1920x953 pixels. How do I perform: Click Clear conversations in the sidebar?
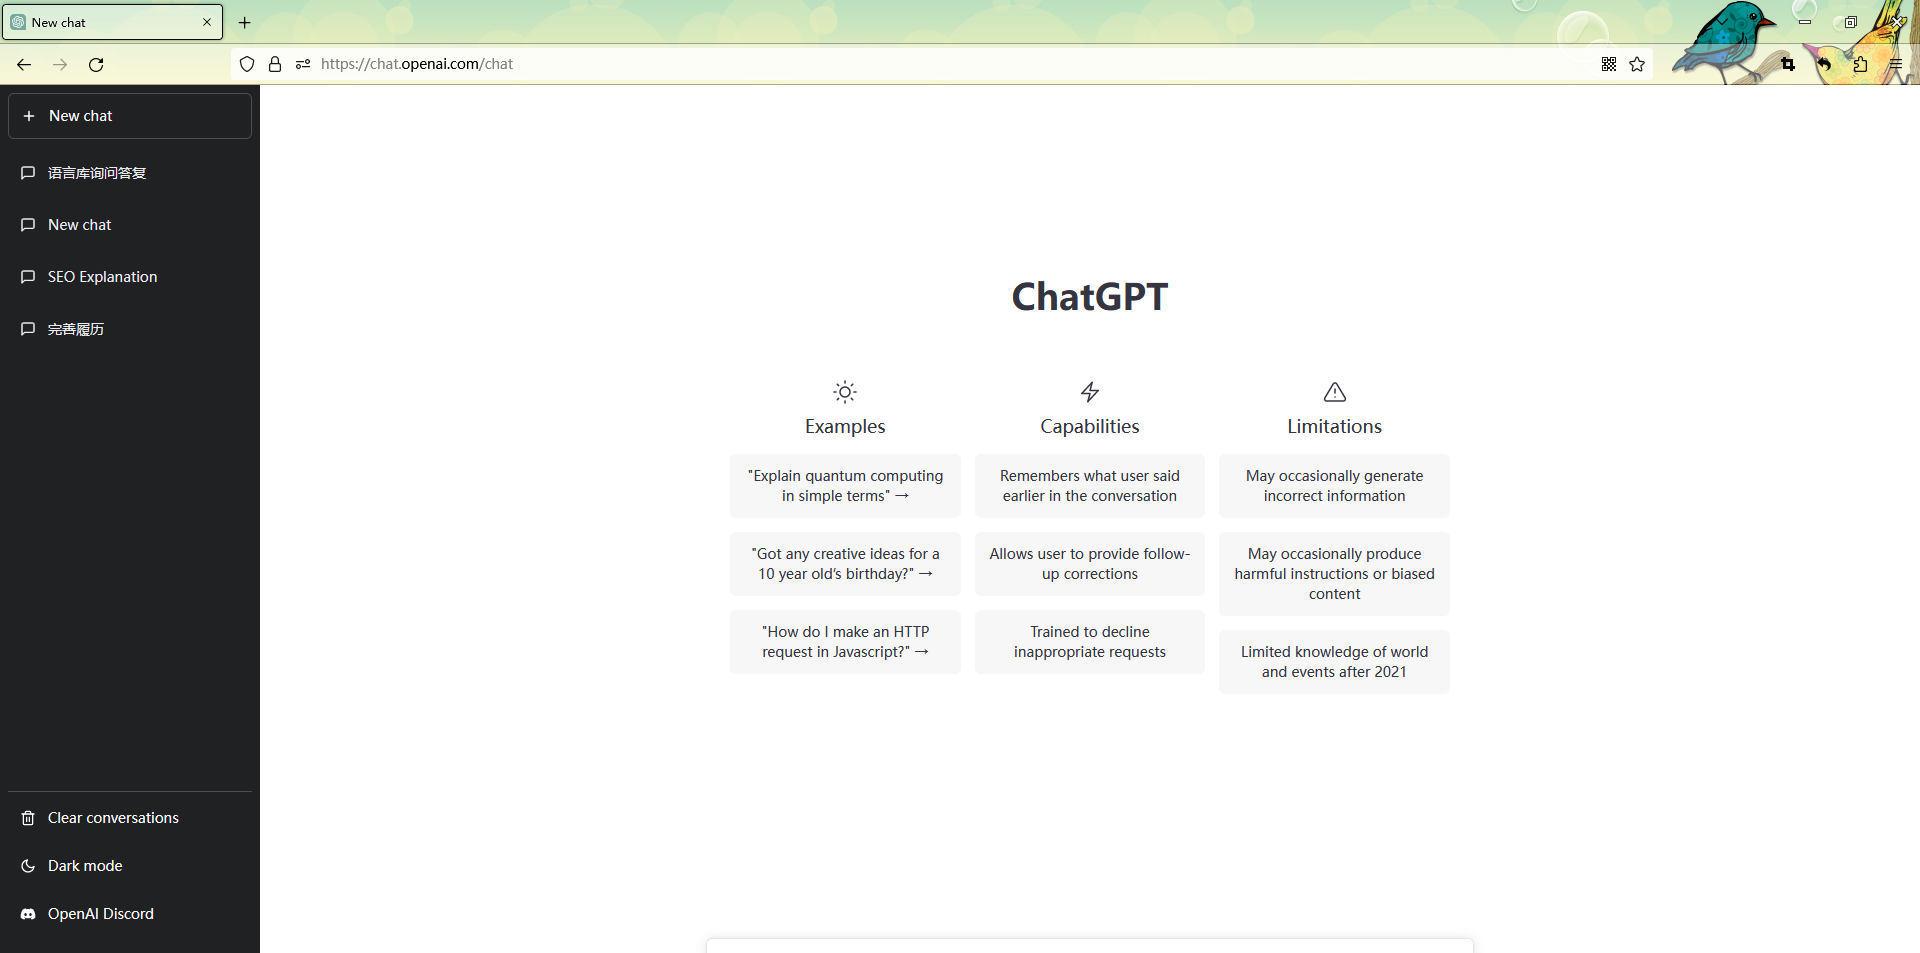coord(130,818)
